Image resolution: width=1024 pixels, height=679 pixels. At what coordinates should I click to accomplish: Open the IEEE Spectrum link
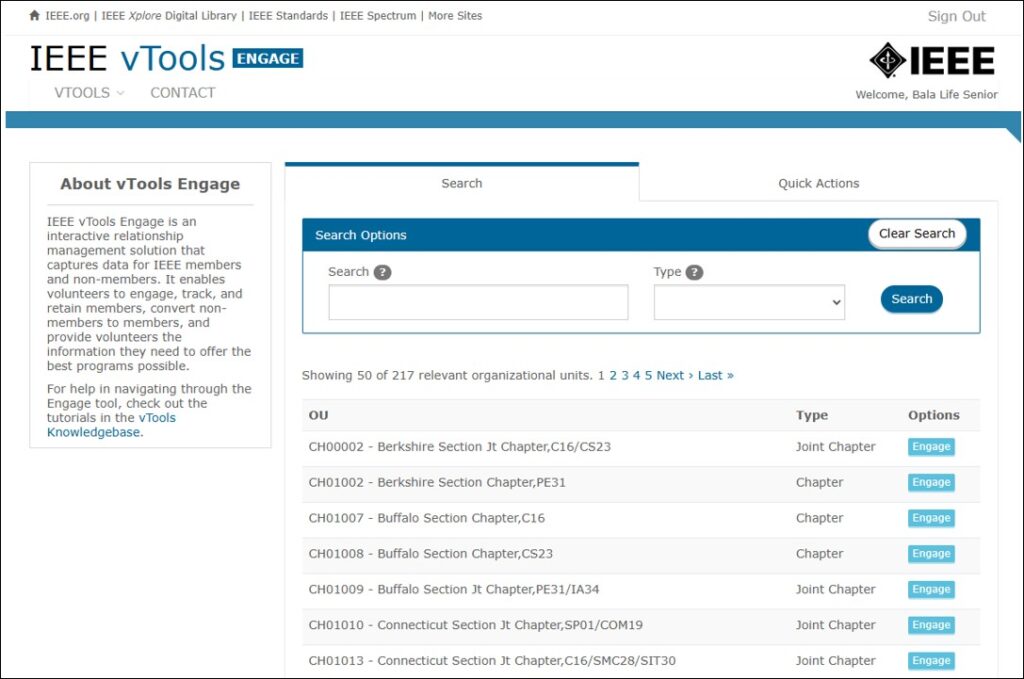pos(377,16)
